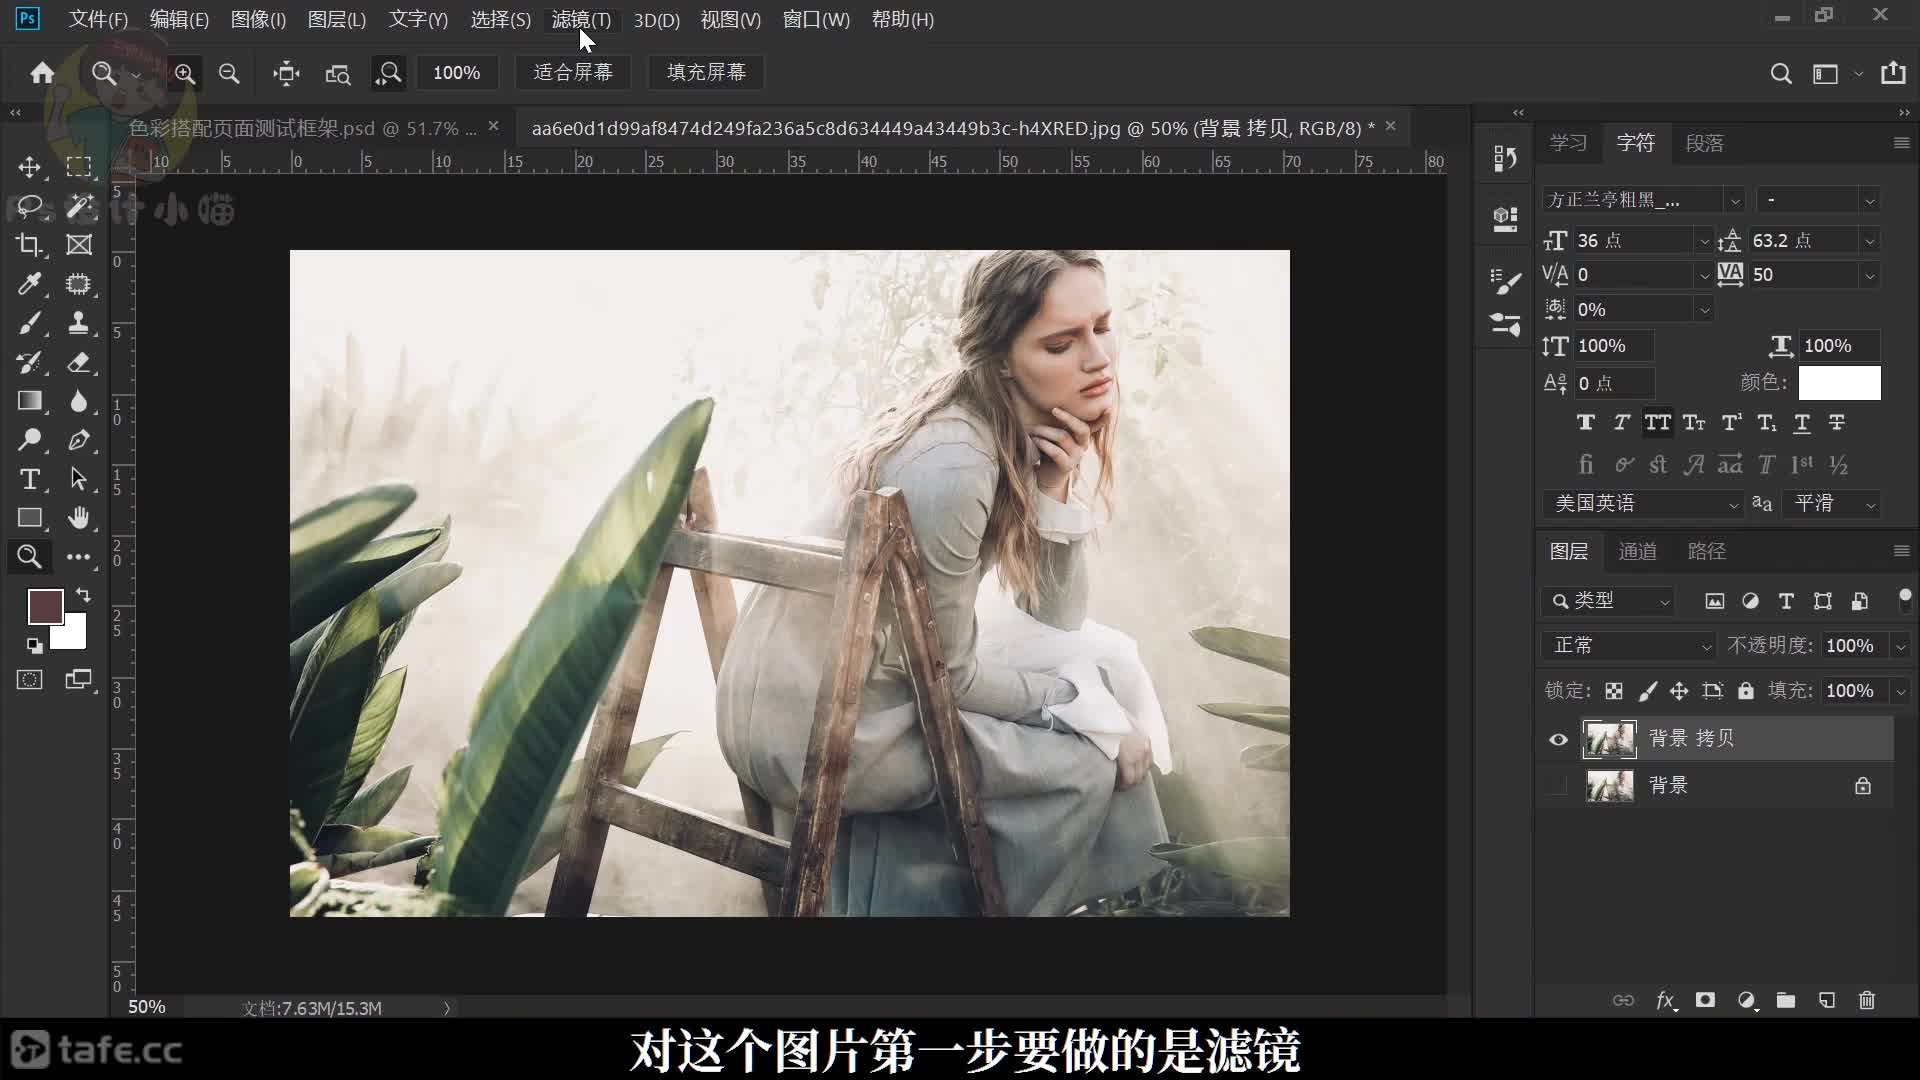This screenshot has width=1920, height=1080.
Task: Open the language dropdown 美国英语
Action: tap(1643, 504)
